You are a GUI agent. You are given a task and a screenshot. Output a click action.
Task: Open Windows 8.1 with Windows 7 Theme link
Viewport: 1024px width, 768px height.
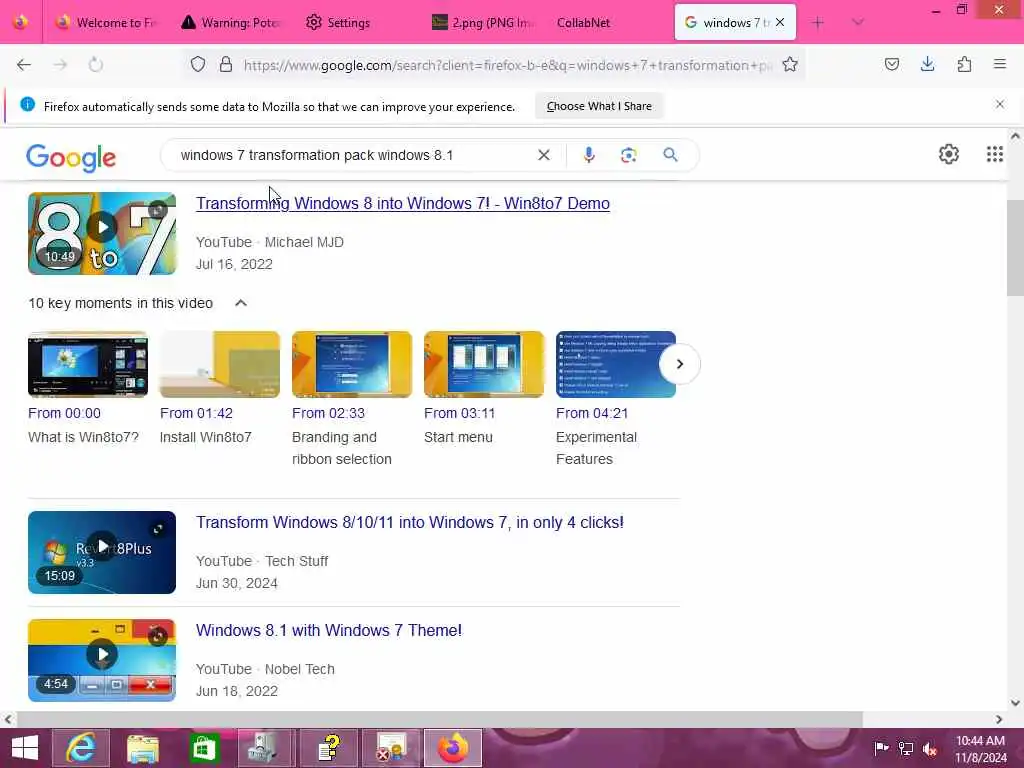328,630
